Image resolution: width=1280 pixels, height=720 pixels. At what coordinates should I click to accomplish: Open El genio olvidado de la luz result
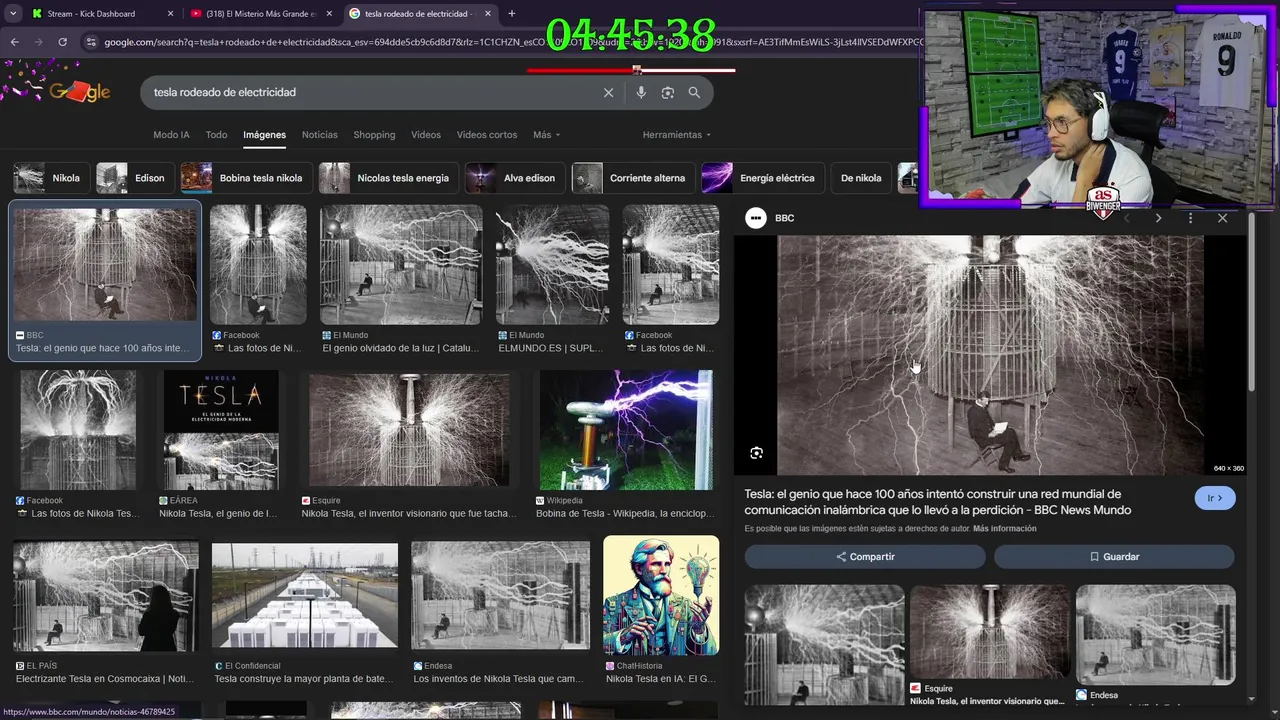click(x=401, y=265)
